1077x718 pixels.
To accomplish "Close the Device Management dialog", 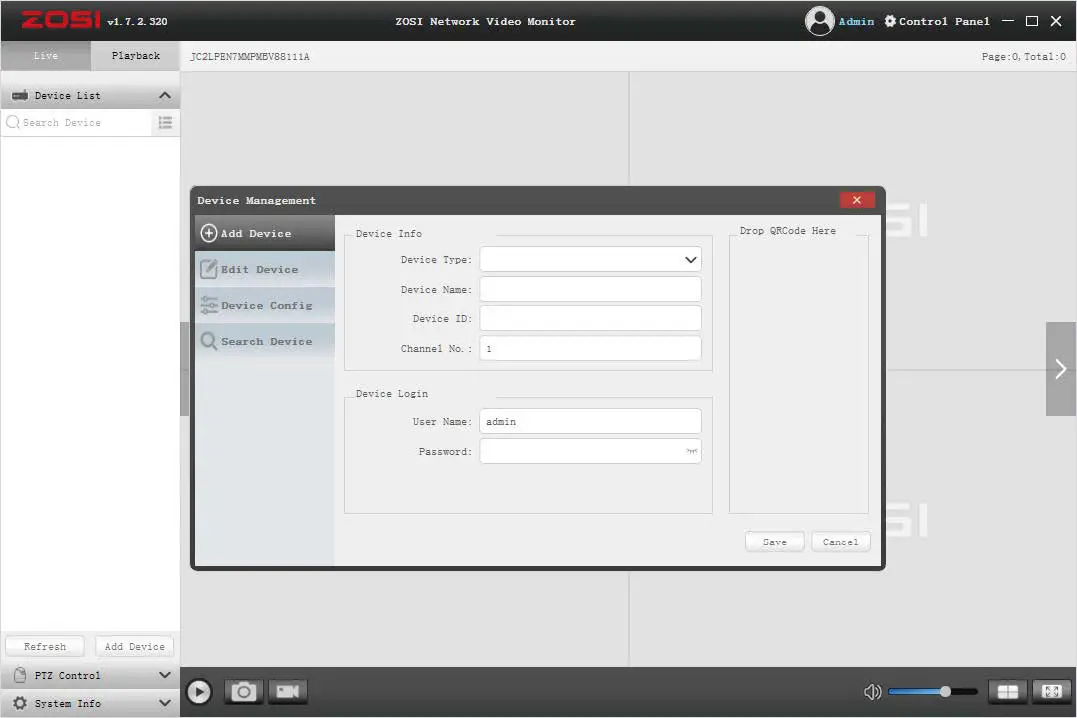I will (x=857, y=200).
